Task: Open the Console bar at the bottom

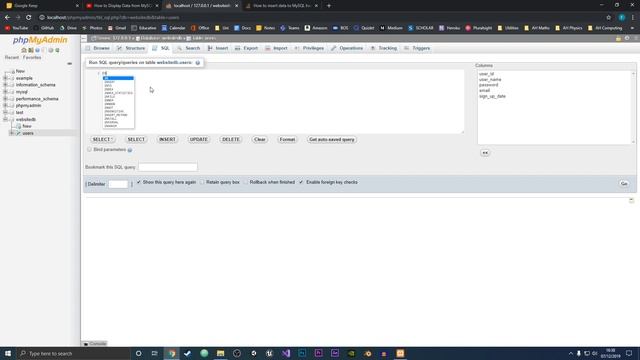Action: (x=95, y=344)
